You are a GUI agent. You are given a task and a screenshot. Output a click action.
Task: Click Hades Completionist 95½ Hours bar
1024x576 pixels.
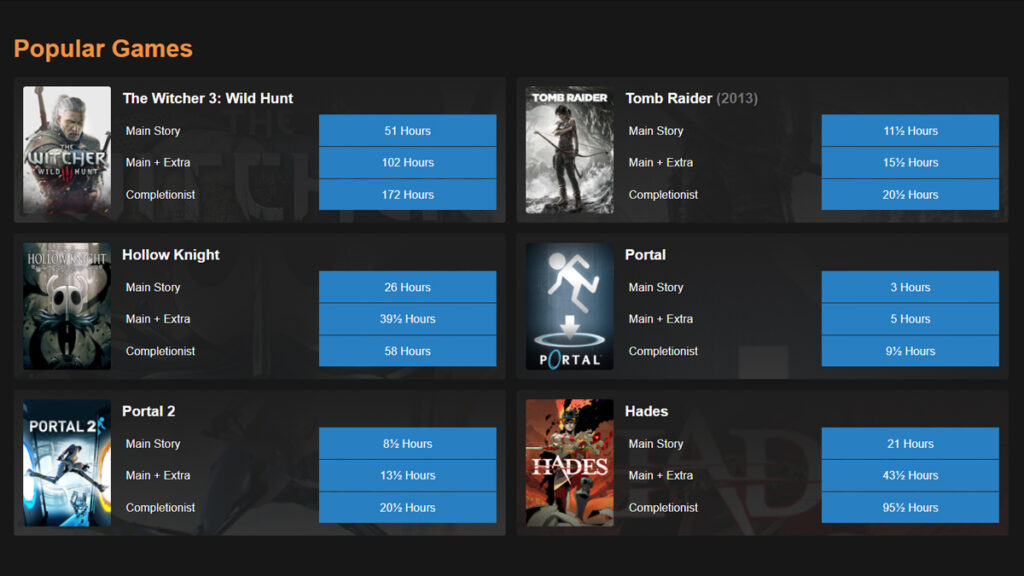(x=910, y=507)
